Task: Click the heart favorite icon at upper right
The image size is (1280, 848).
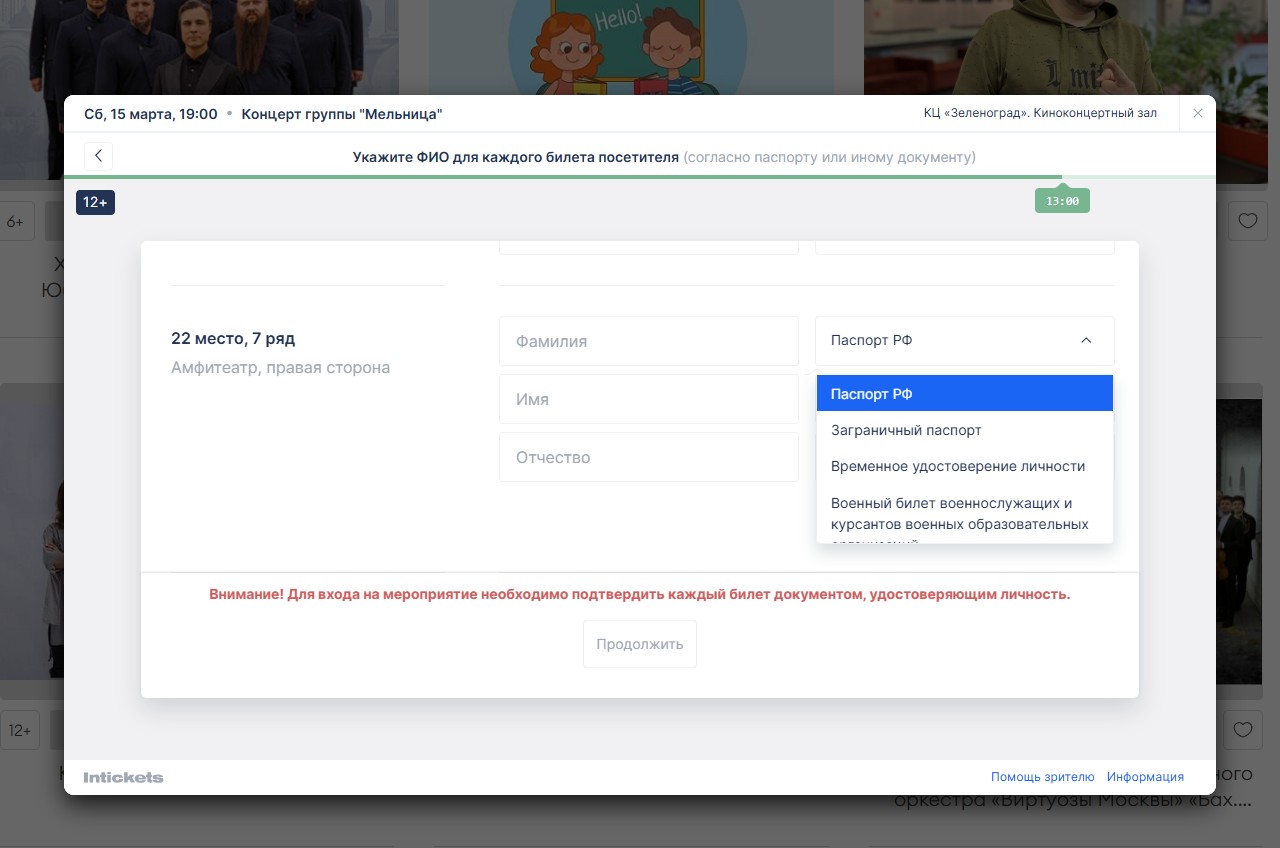Action: tap(1247, 221)
